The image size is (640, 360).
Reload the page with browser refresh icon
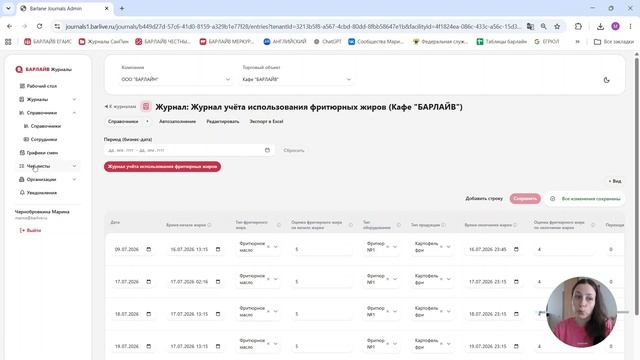[40, 26]
